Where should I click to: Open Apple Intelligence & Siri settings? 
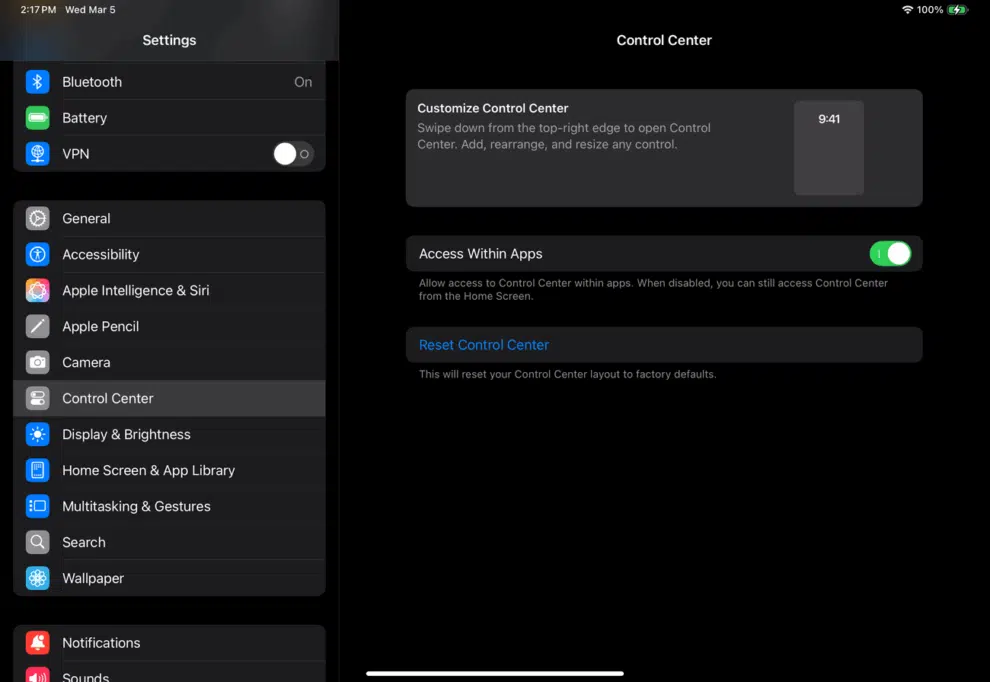tap(169, 290)
